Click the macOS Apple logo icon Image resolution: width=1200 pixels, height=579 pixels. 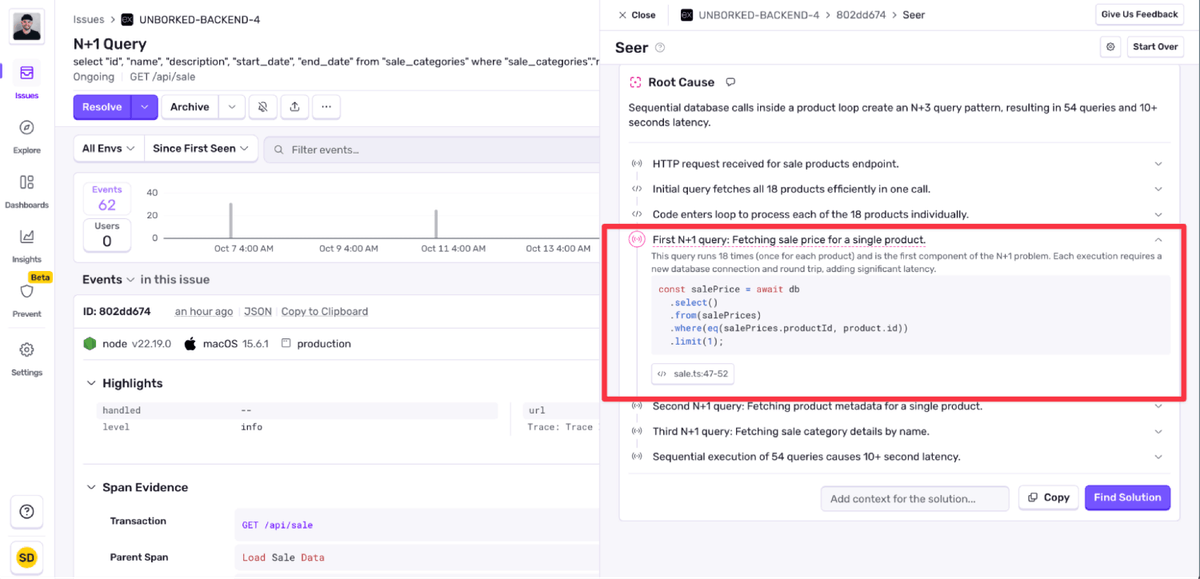(190, 343)
